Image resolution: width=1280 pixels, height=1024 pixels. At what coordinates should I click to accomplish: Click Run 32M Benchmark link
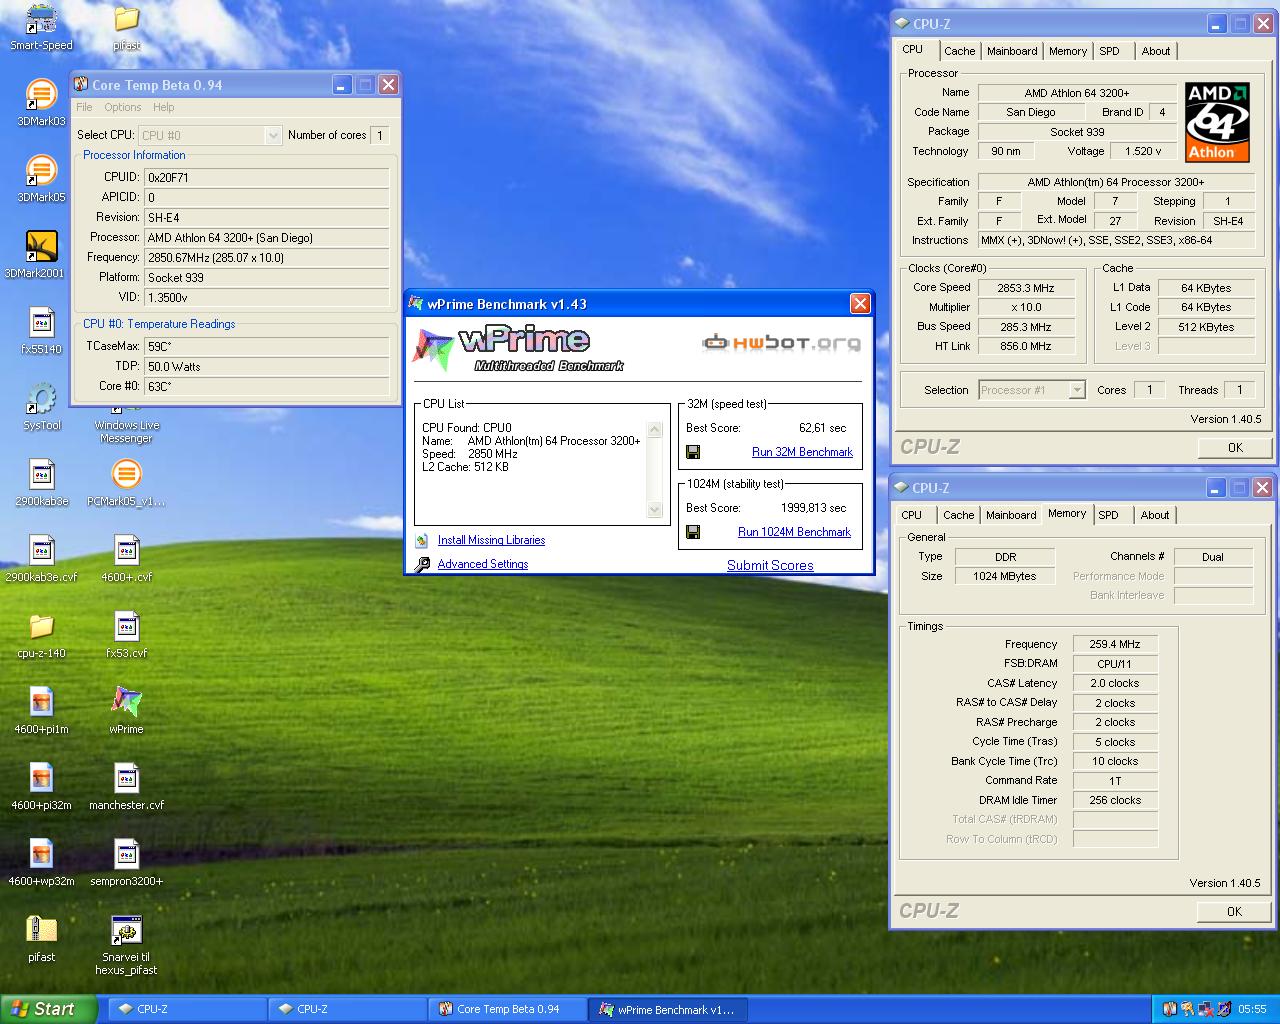click(802, 452)
